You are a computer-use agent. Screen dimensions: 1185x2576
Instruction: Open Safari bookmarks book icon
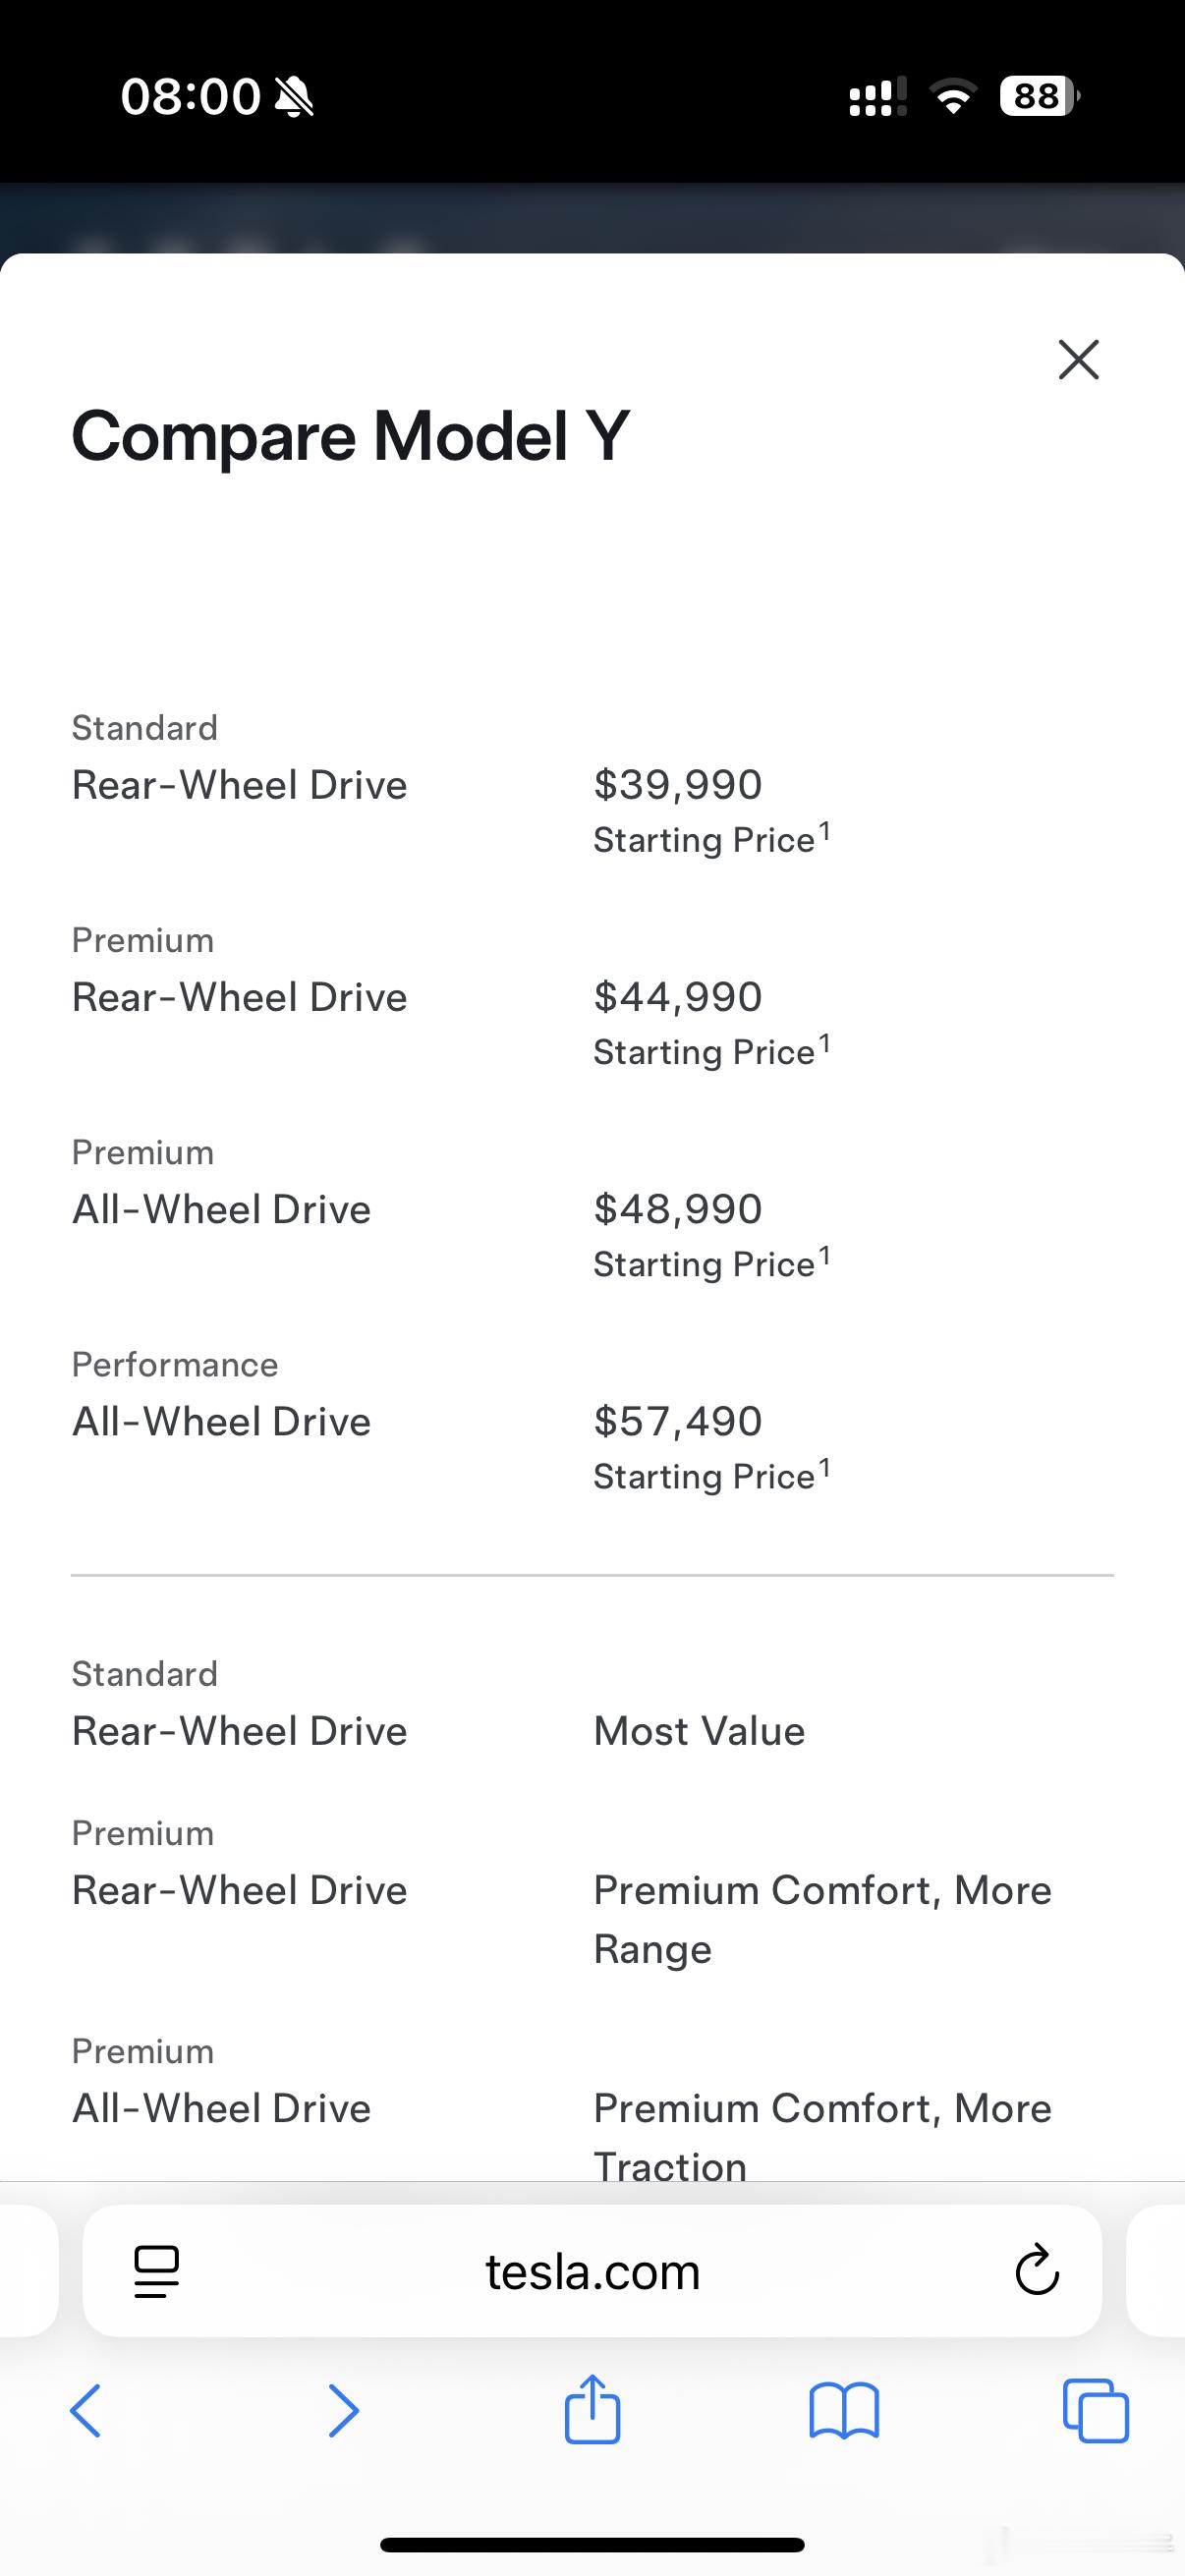coord(844,2411)
